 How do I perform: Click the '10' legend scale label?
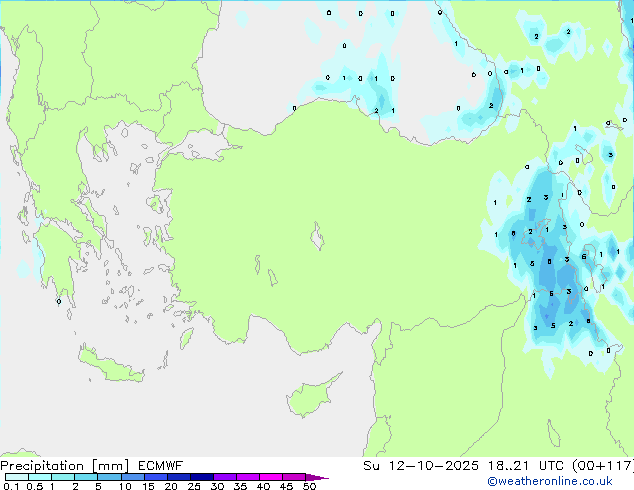coord(125,486)
